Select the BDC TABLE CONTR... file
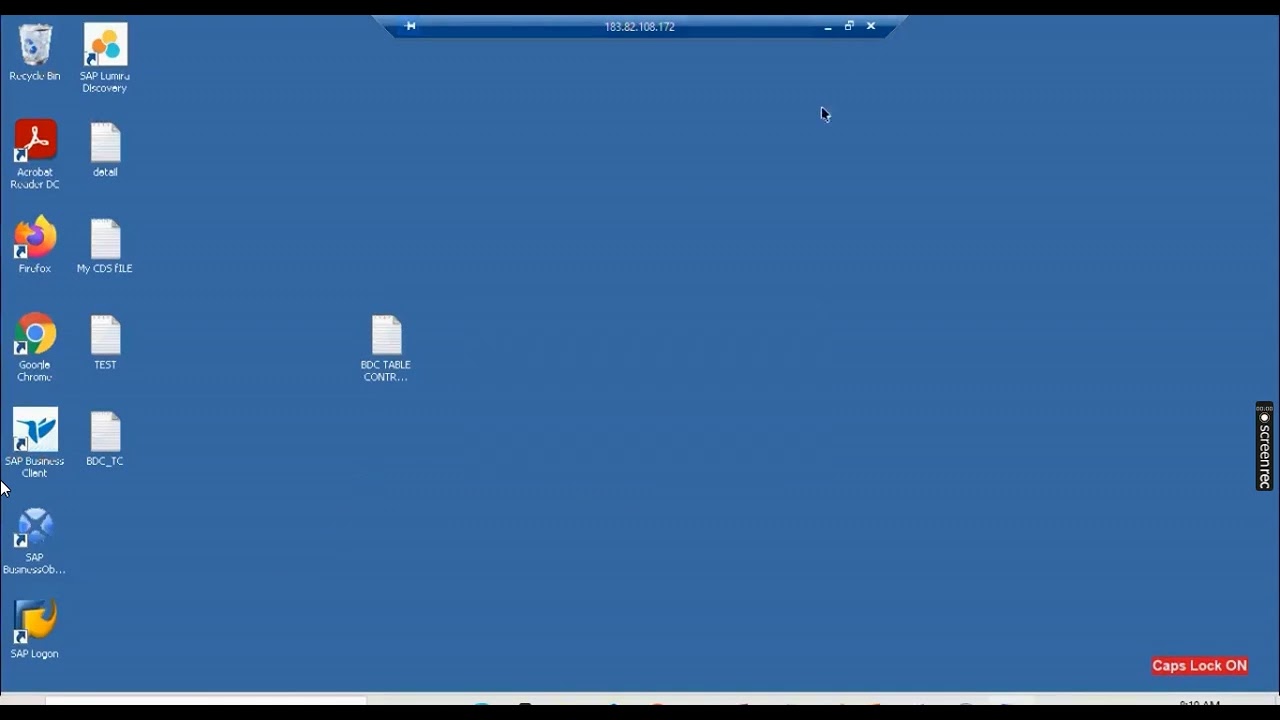The width and height of the screenshot is (1280, 720). point(386,348)
